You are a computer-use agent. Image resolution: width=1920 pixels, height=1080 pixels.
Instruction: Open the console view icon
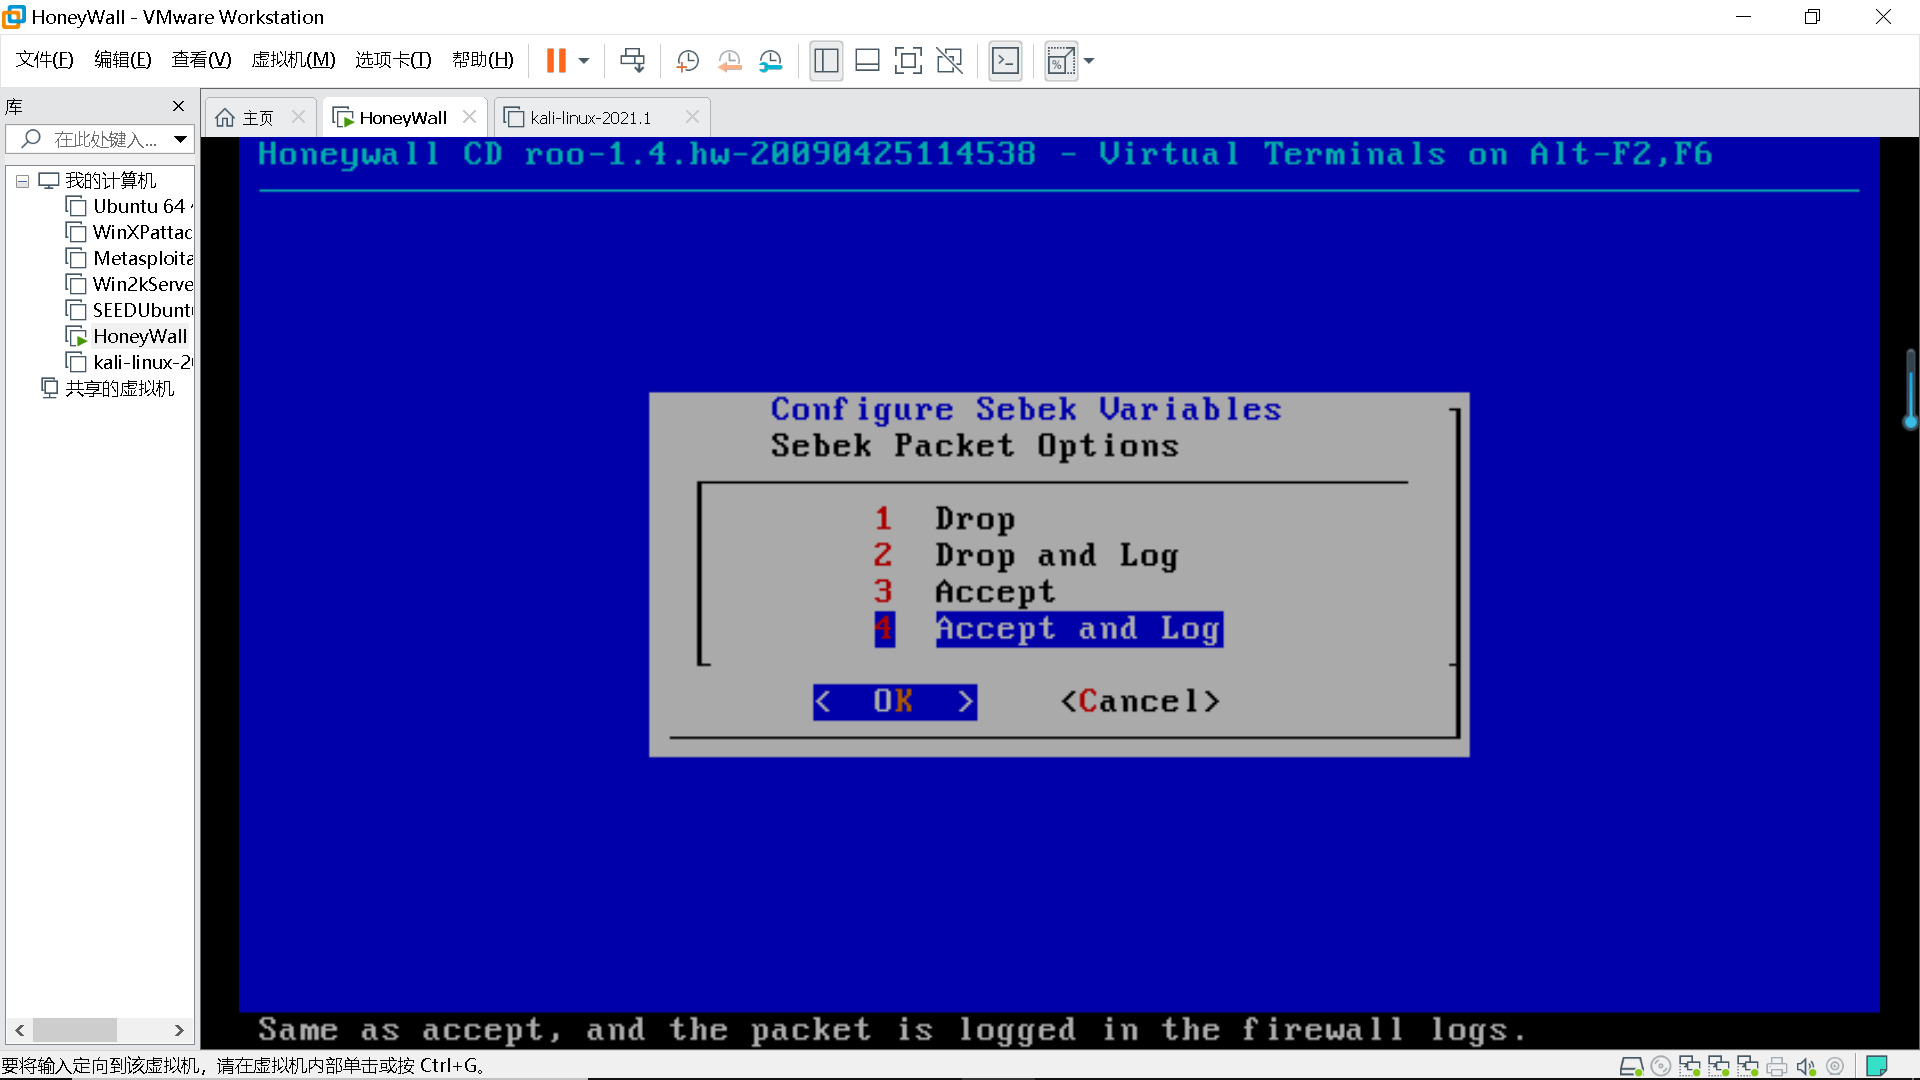coord(1005,61)
